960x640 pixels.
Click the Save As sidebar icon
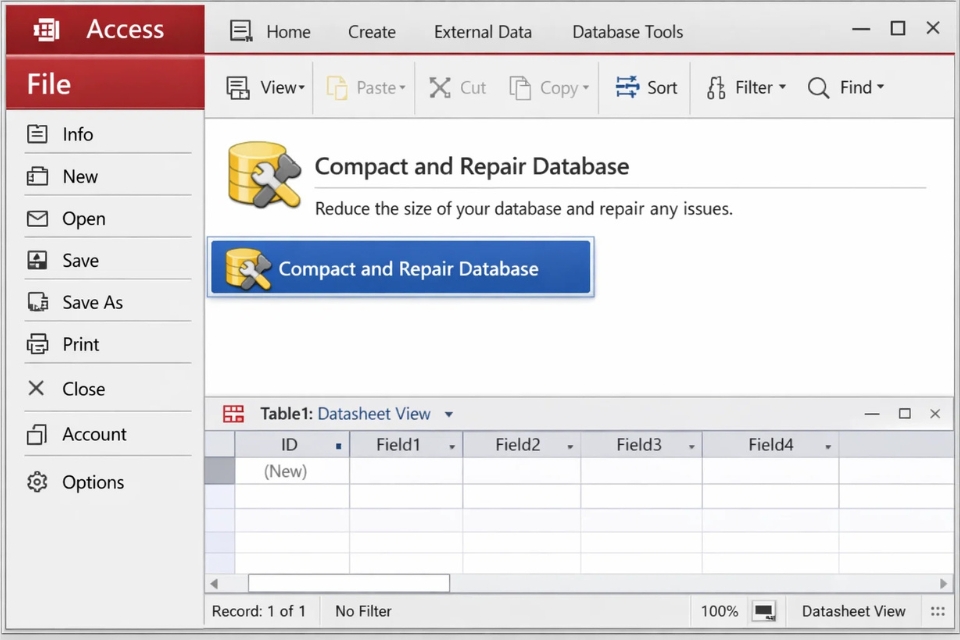[37, 302]
